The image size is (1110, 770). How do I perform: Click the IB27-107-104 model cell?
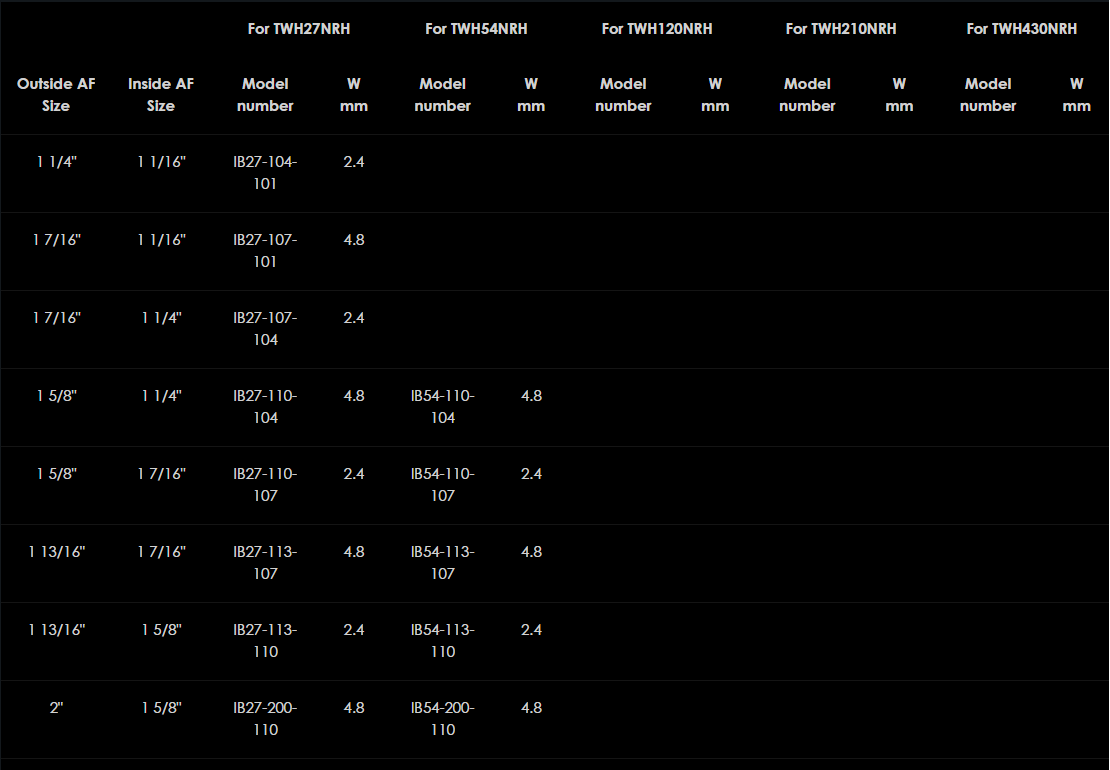click(265, 329)
